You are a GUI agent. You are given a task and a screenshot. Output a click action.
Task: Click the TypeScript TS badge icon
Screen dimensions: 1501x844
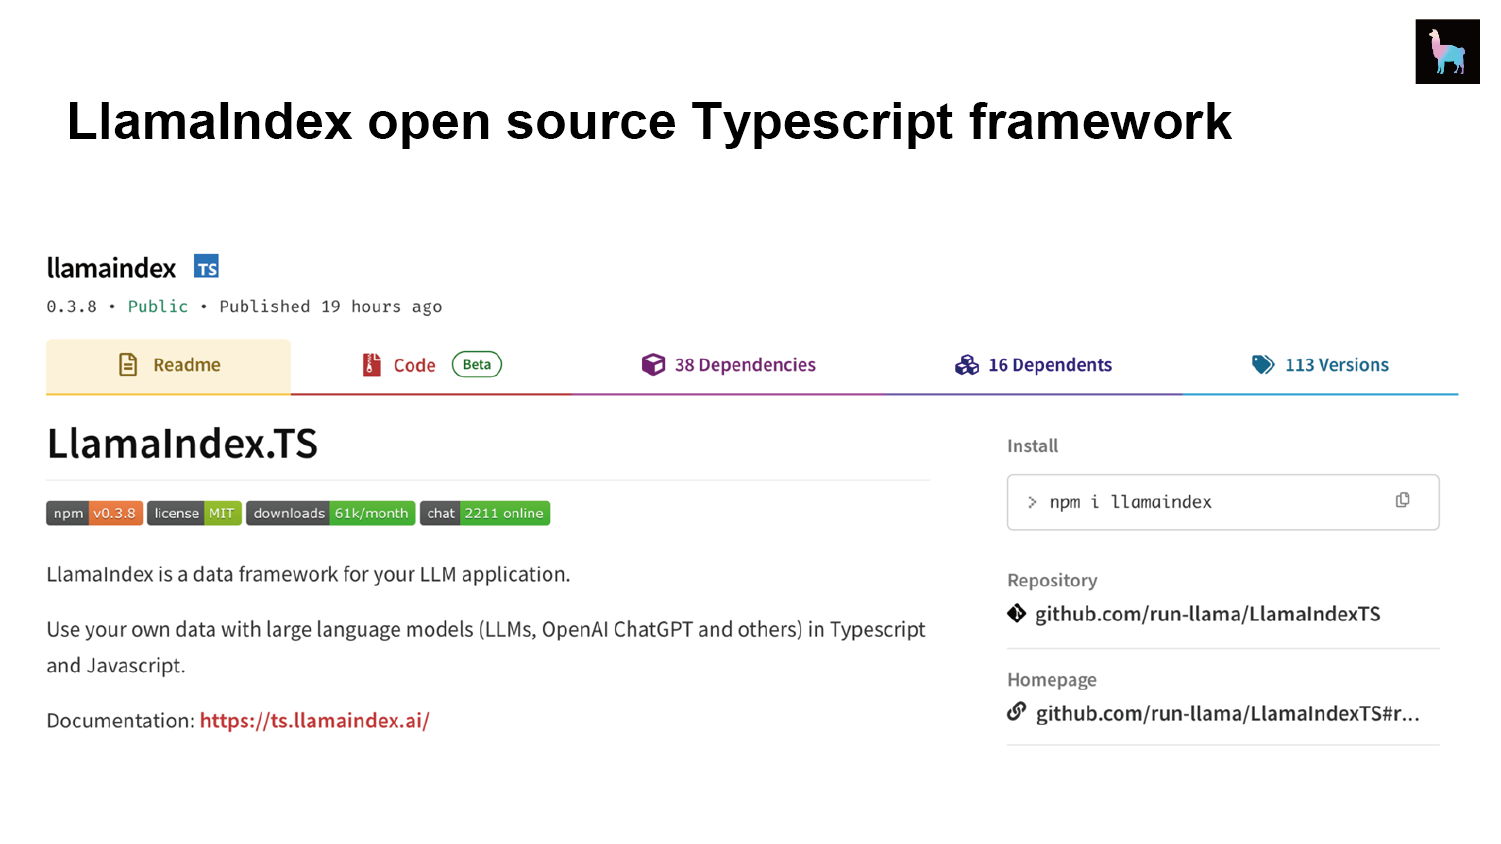[206, 267]
